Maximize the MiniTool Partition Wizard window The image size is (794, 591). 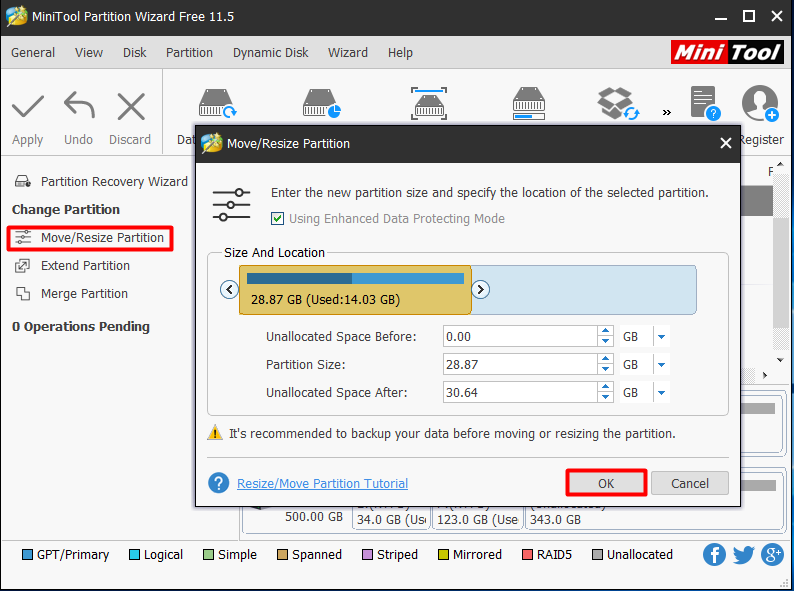[748, 16]
